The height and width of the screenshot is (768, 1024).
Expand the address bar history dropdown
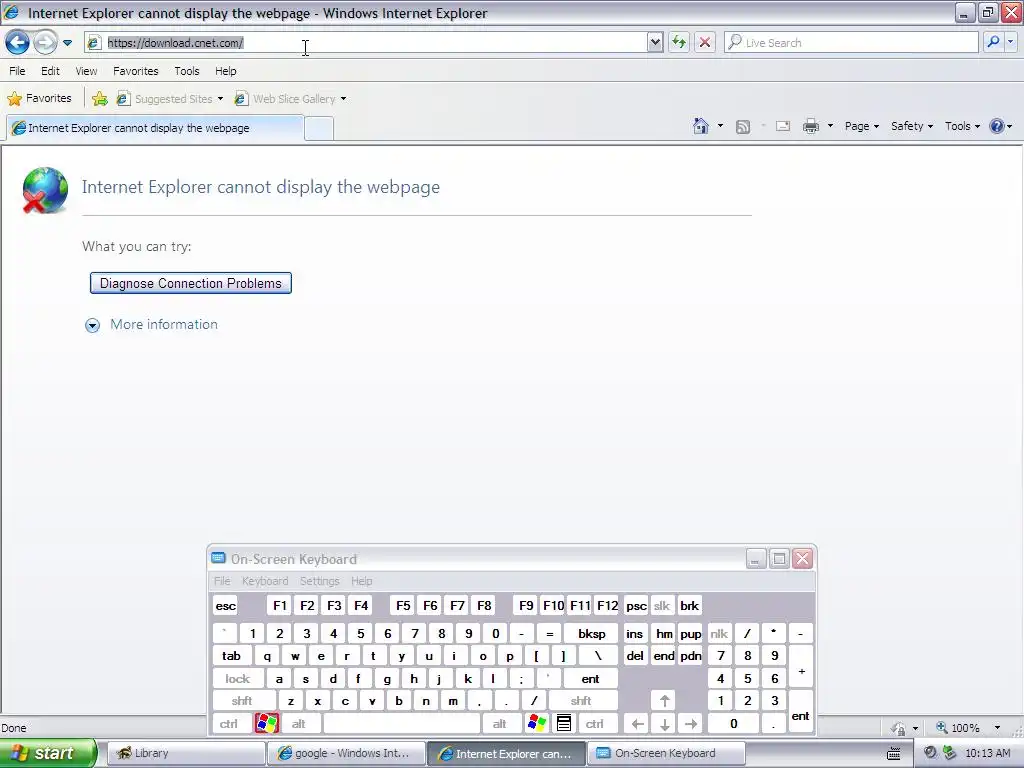(655, 43)
